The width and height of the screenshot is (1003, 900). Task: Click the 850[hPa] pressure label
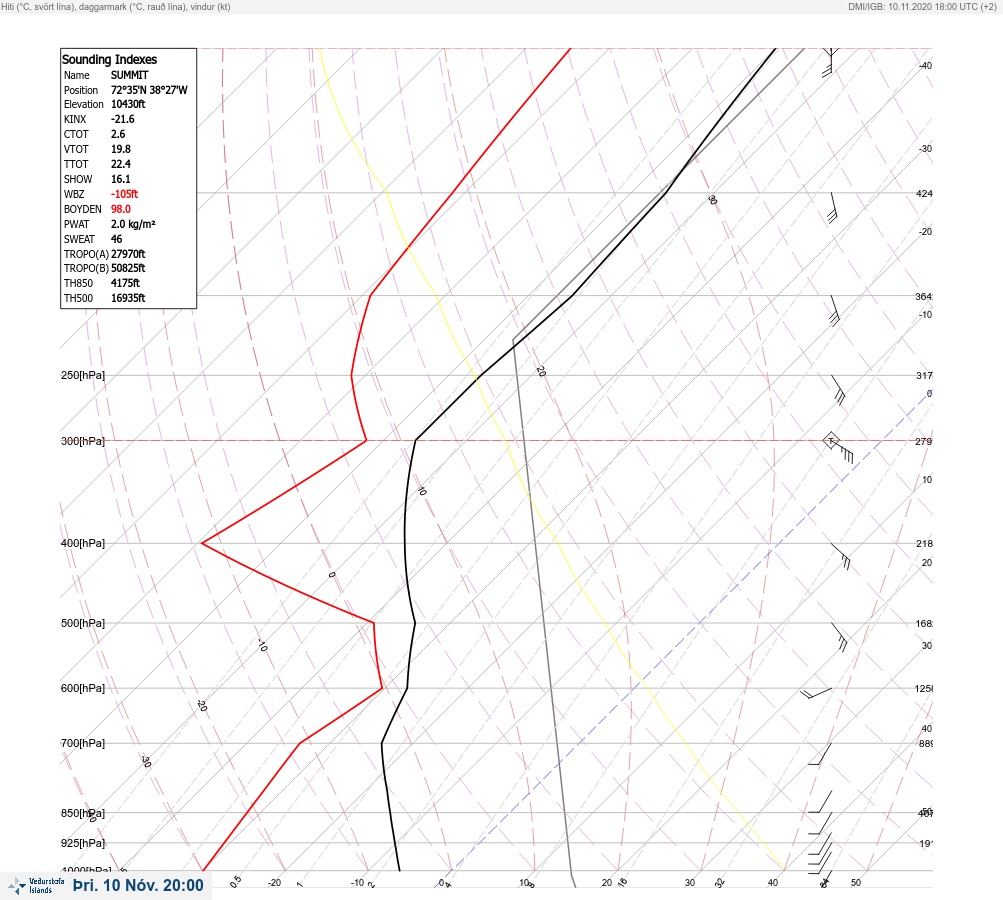[x=83, y=813]
